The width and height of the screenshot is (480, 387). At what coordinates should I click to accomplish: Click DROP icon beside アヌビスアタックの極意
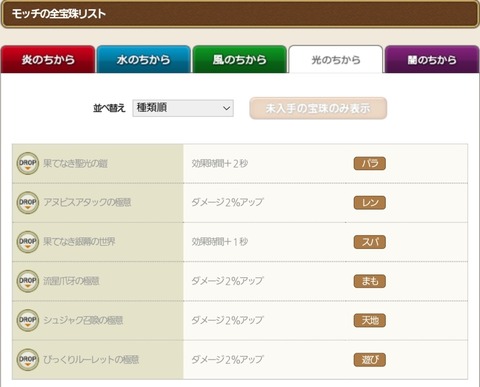28,203
